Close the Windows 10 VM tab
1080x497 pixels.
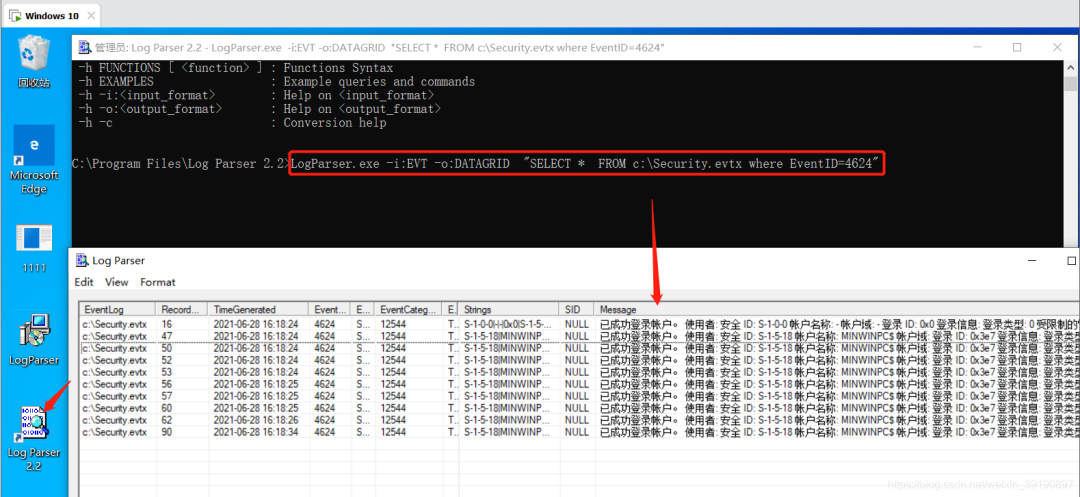[92, 16]
